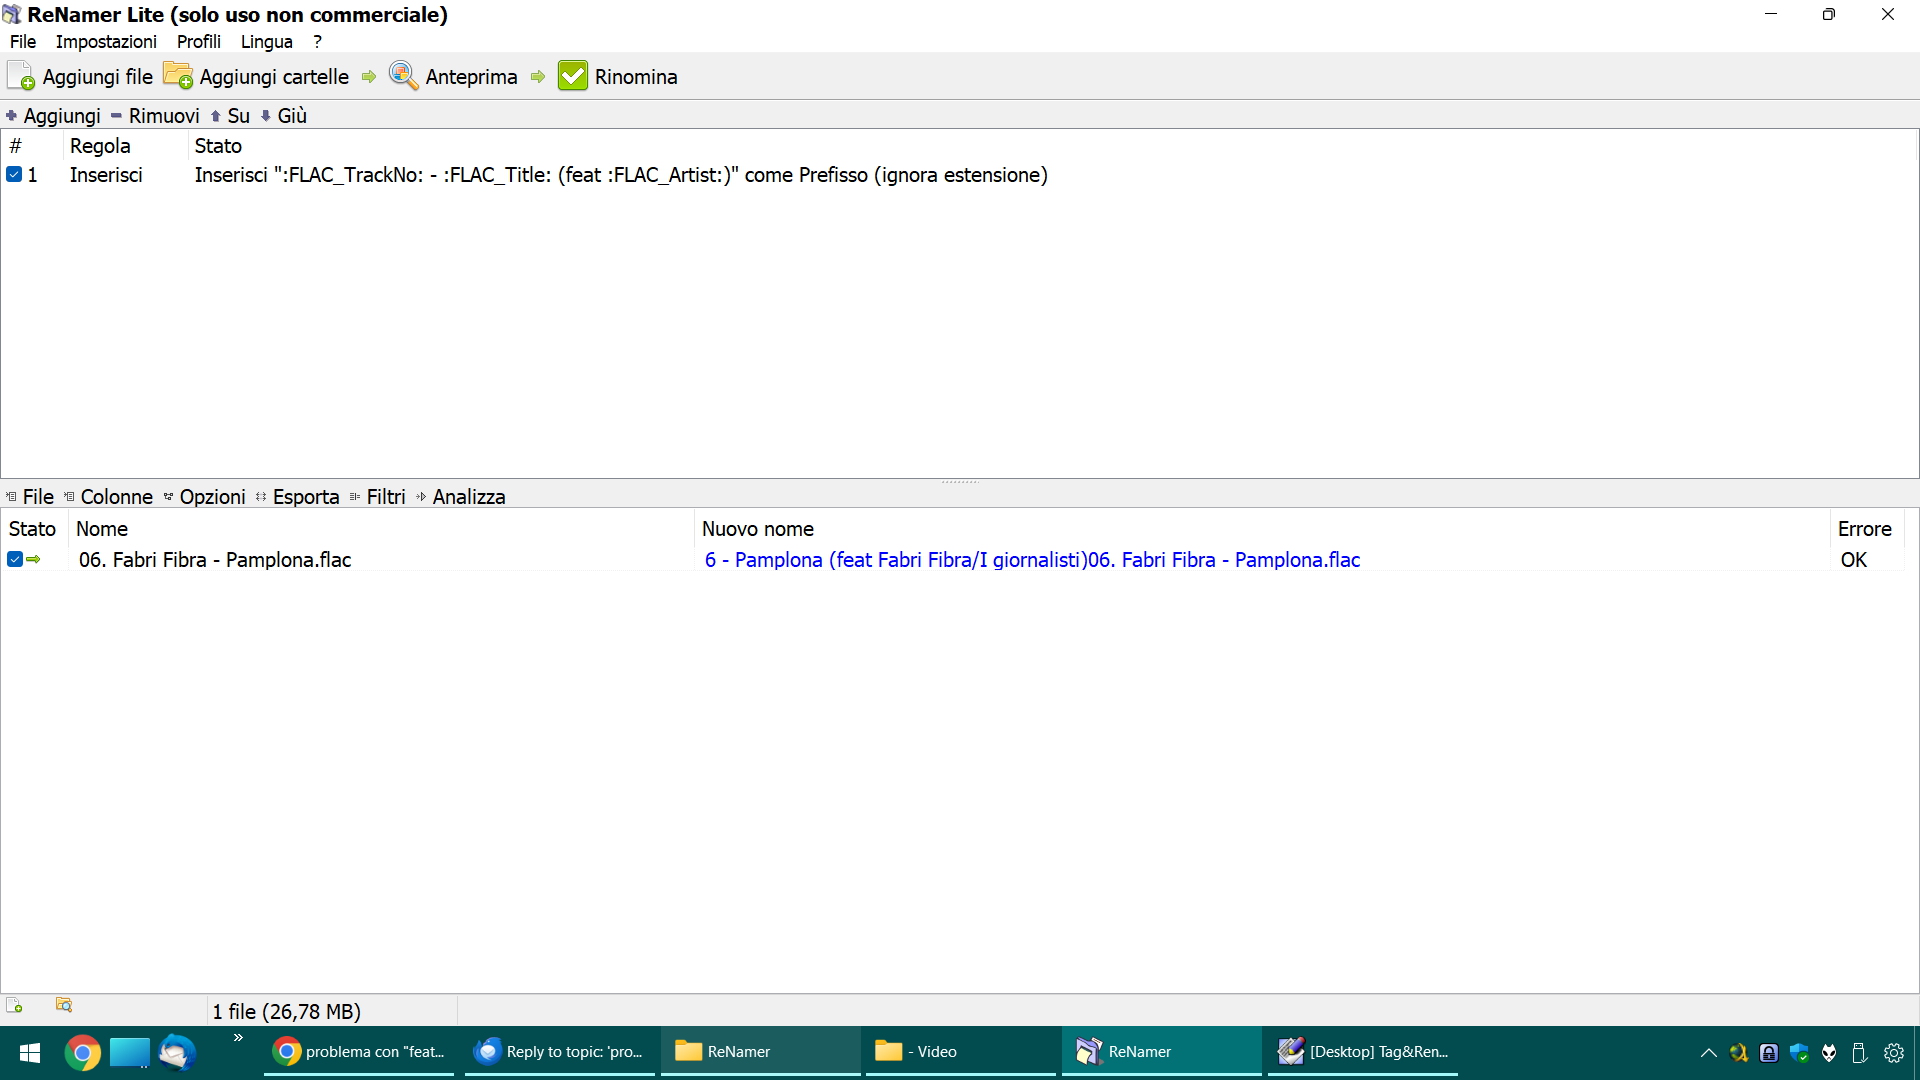Click the Rimuovi rule button
This screenshot has height=1080, width=1920.
pyautogui.click(x=163, y=116)
